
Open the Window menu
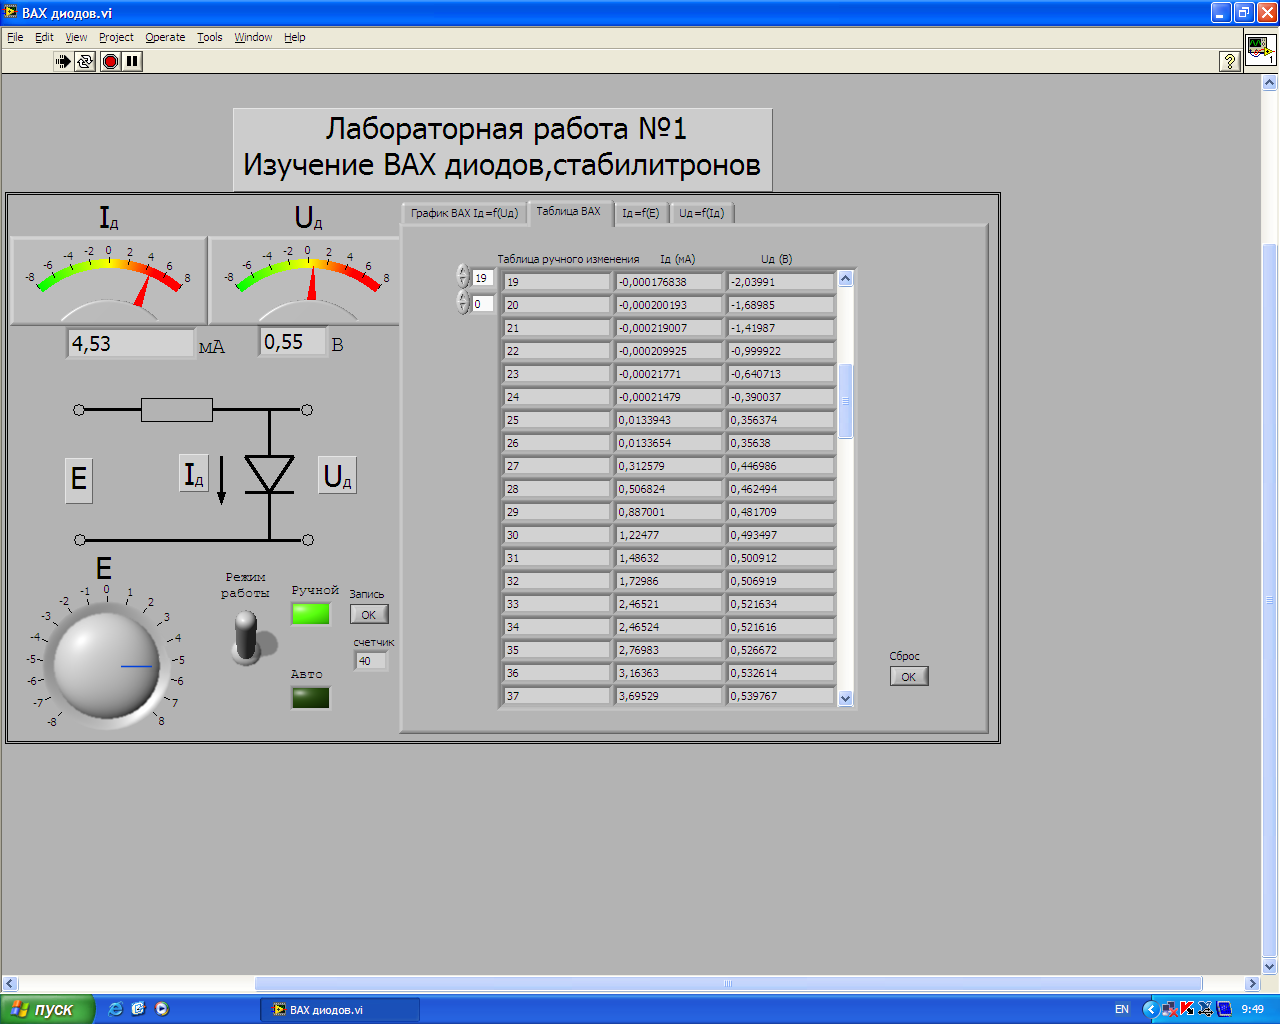point(253,37)
